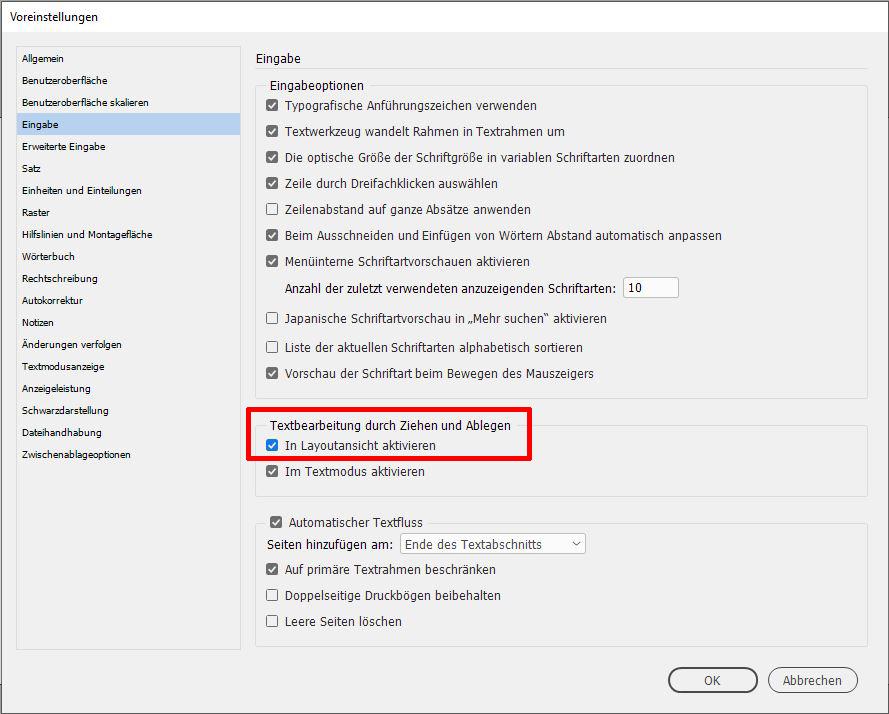This screenshot has height=714, width=889.
Task: Click the recently used fonts number field
Action: pos(650,288)
